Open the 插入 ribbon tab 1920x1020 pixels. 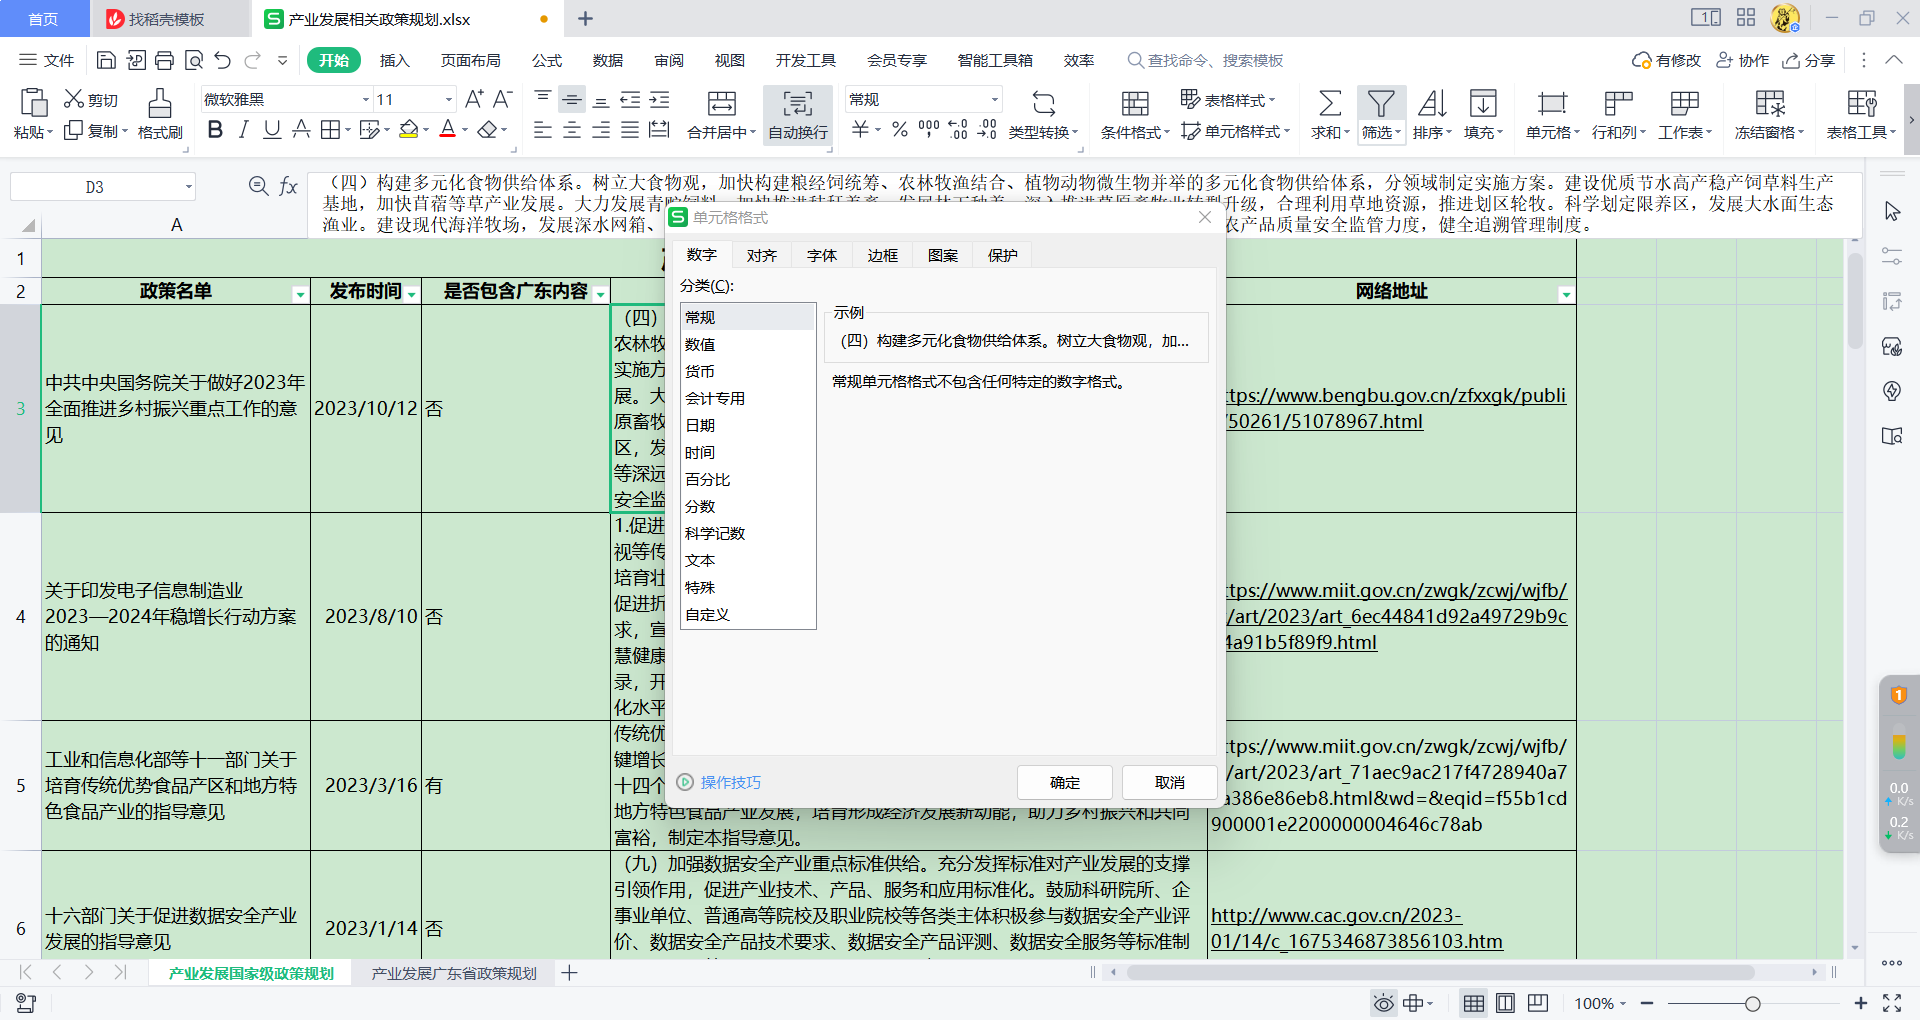pos(394,61)
